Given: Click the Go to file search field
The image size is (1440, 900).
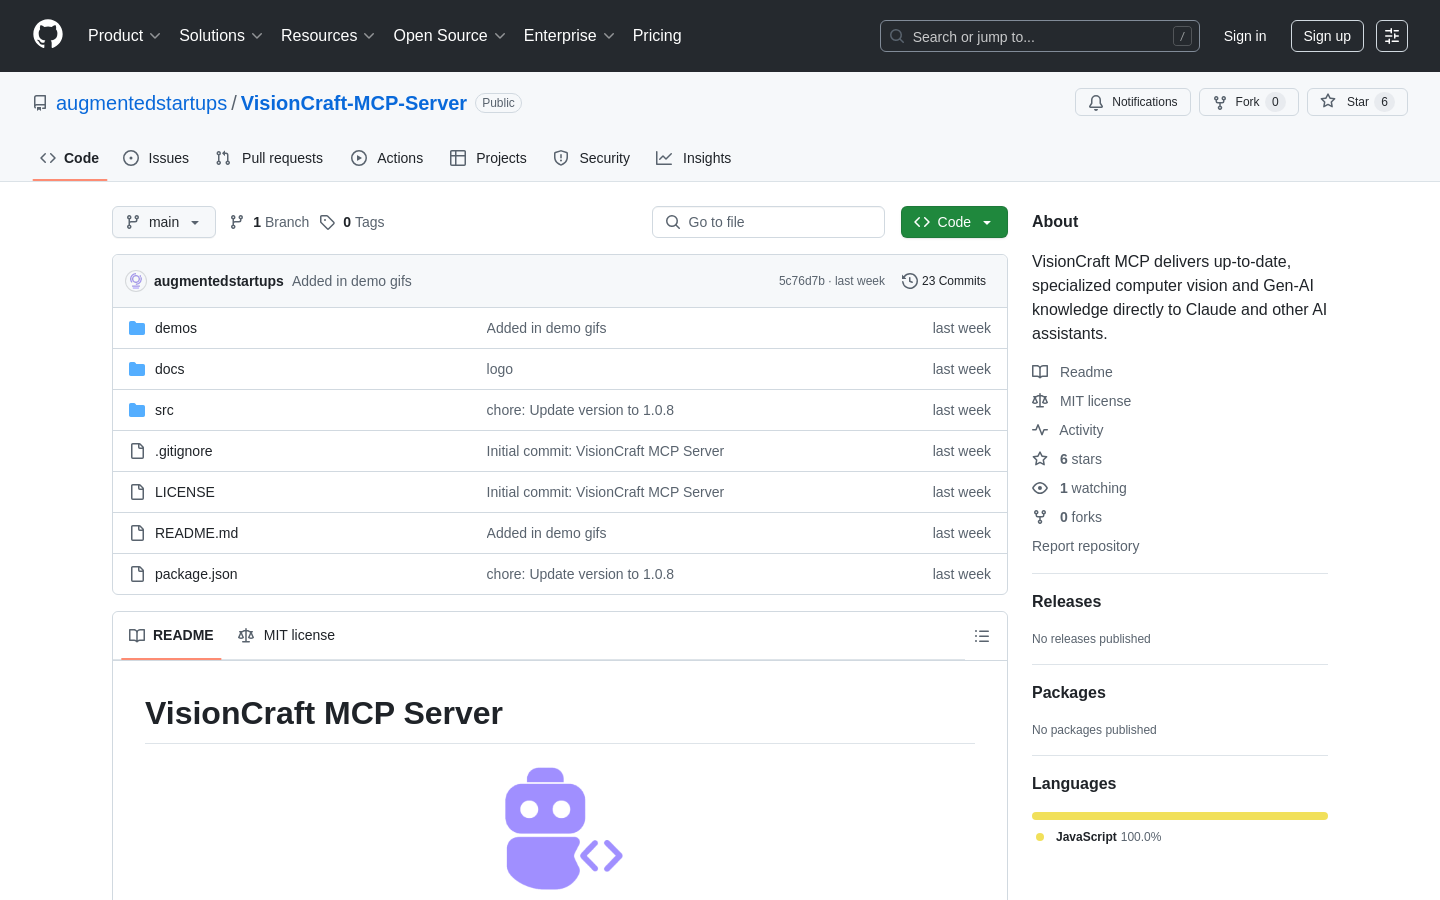Looking at the screenshot, I should (x=768, y=222).
